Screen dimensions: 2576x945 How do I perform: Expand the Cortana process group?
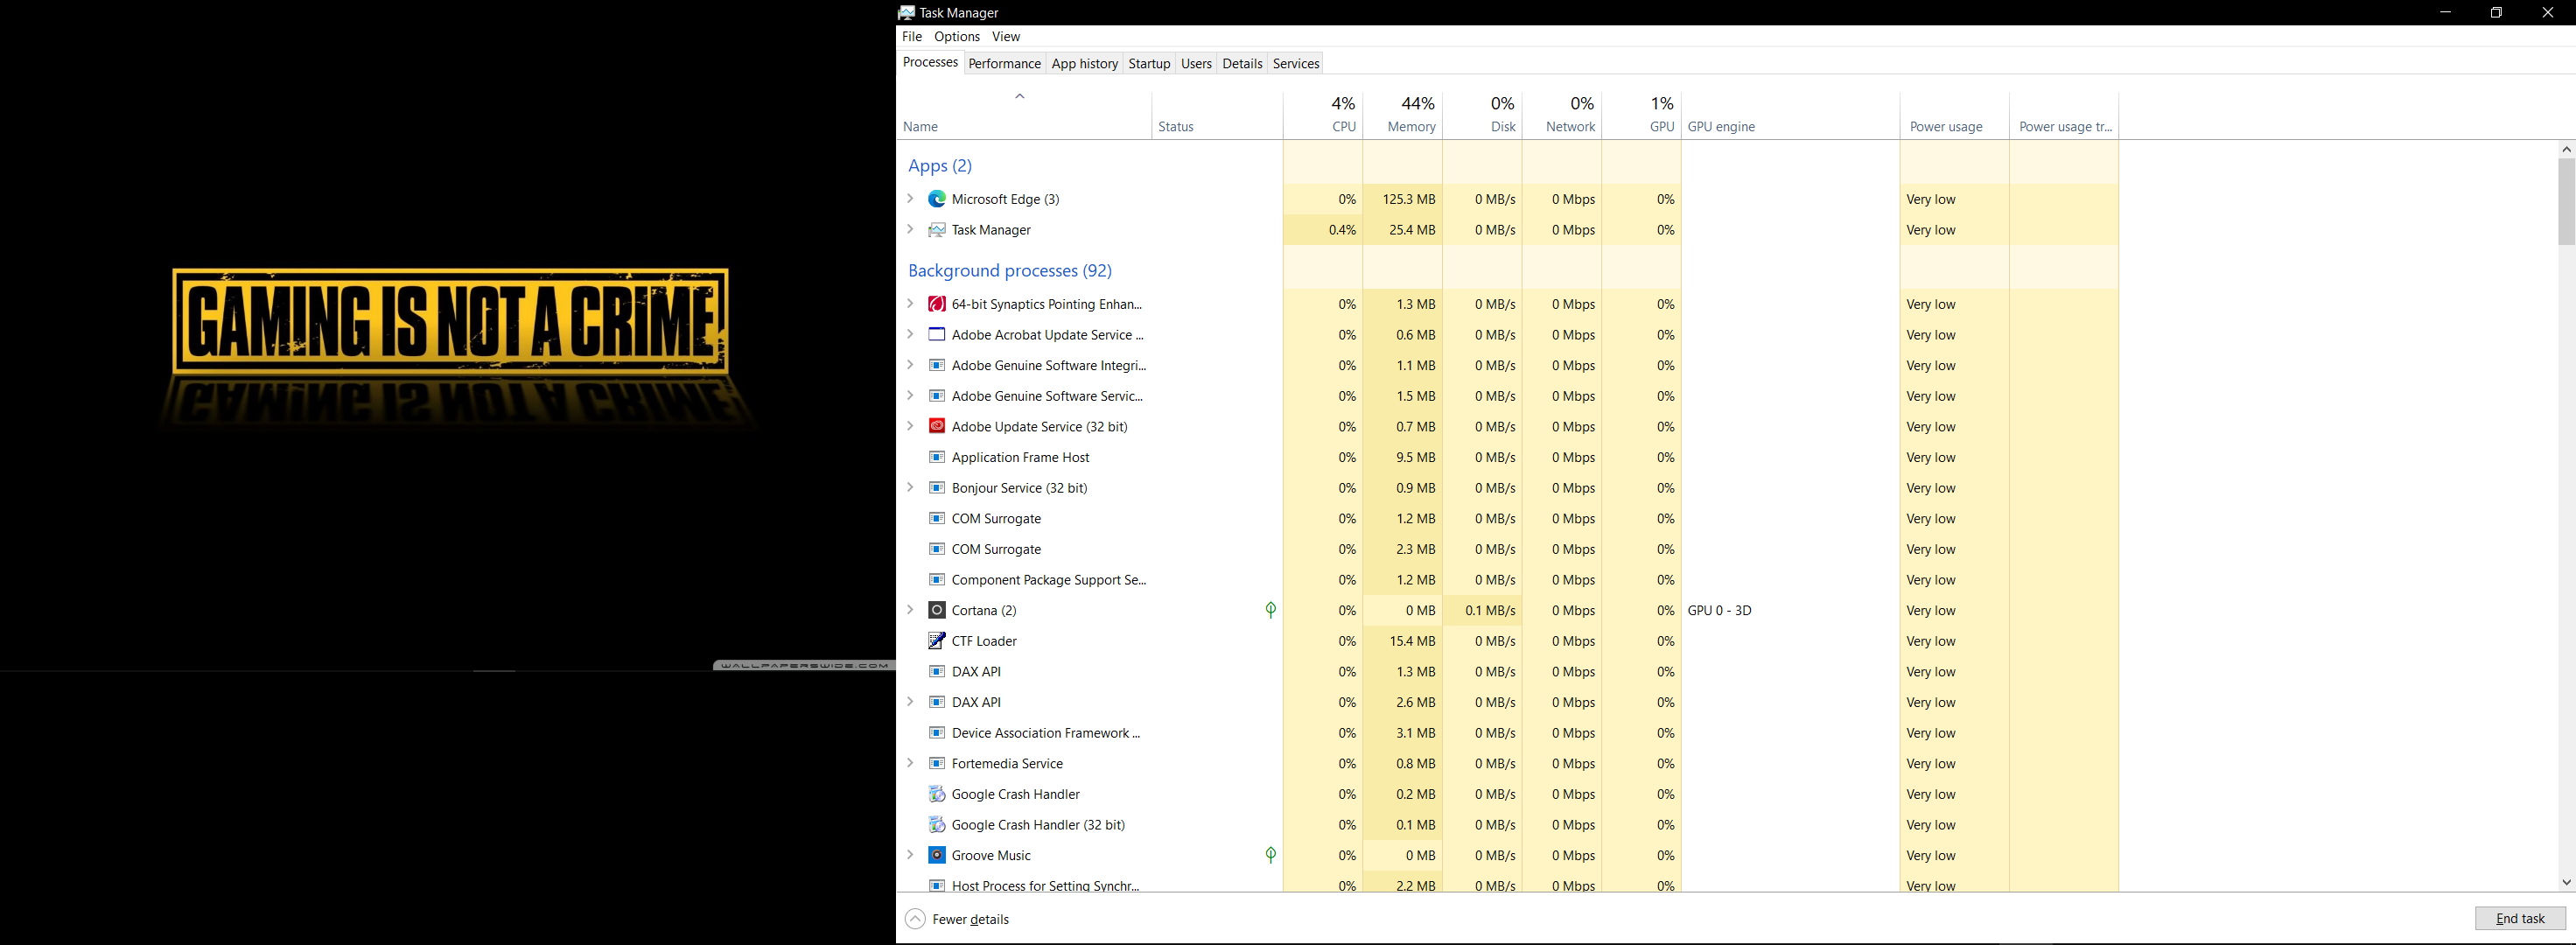pos(910,610)
